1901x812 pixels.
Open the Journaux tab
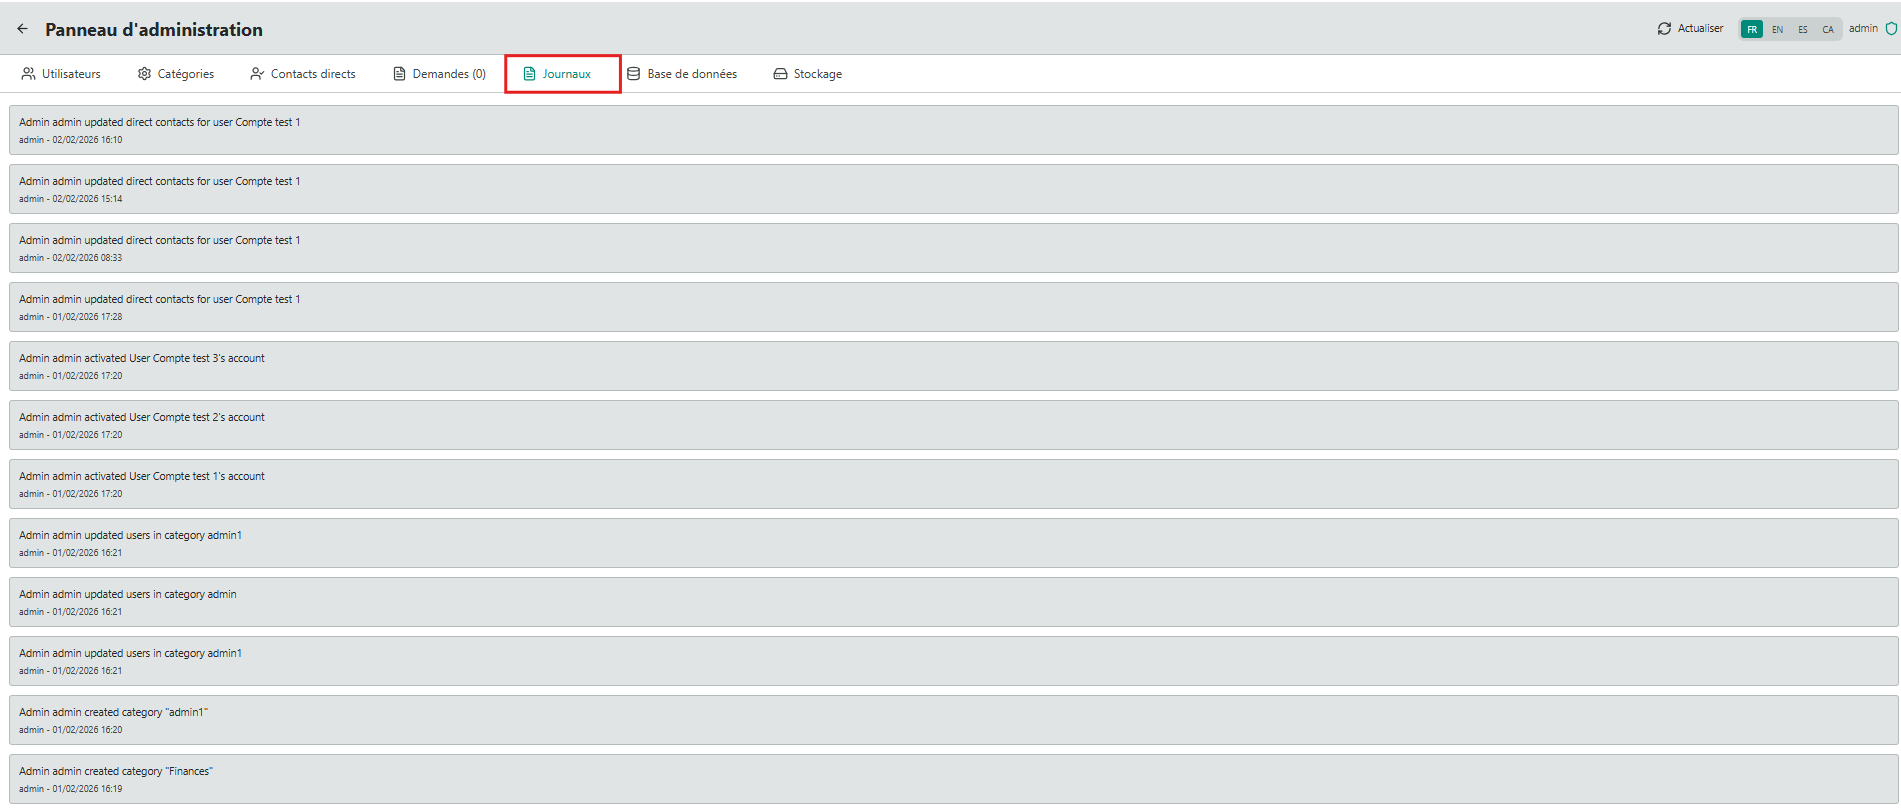pyautogui.click(x=564, y=74)
